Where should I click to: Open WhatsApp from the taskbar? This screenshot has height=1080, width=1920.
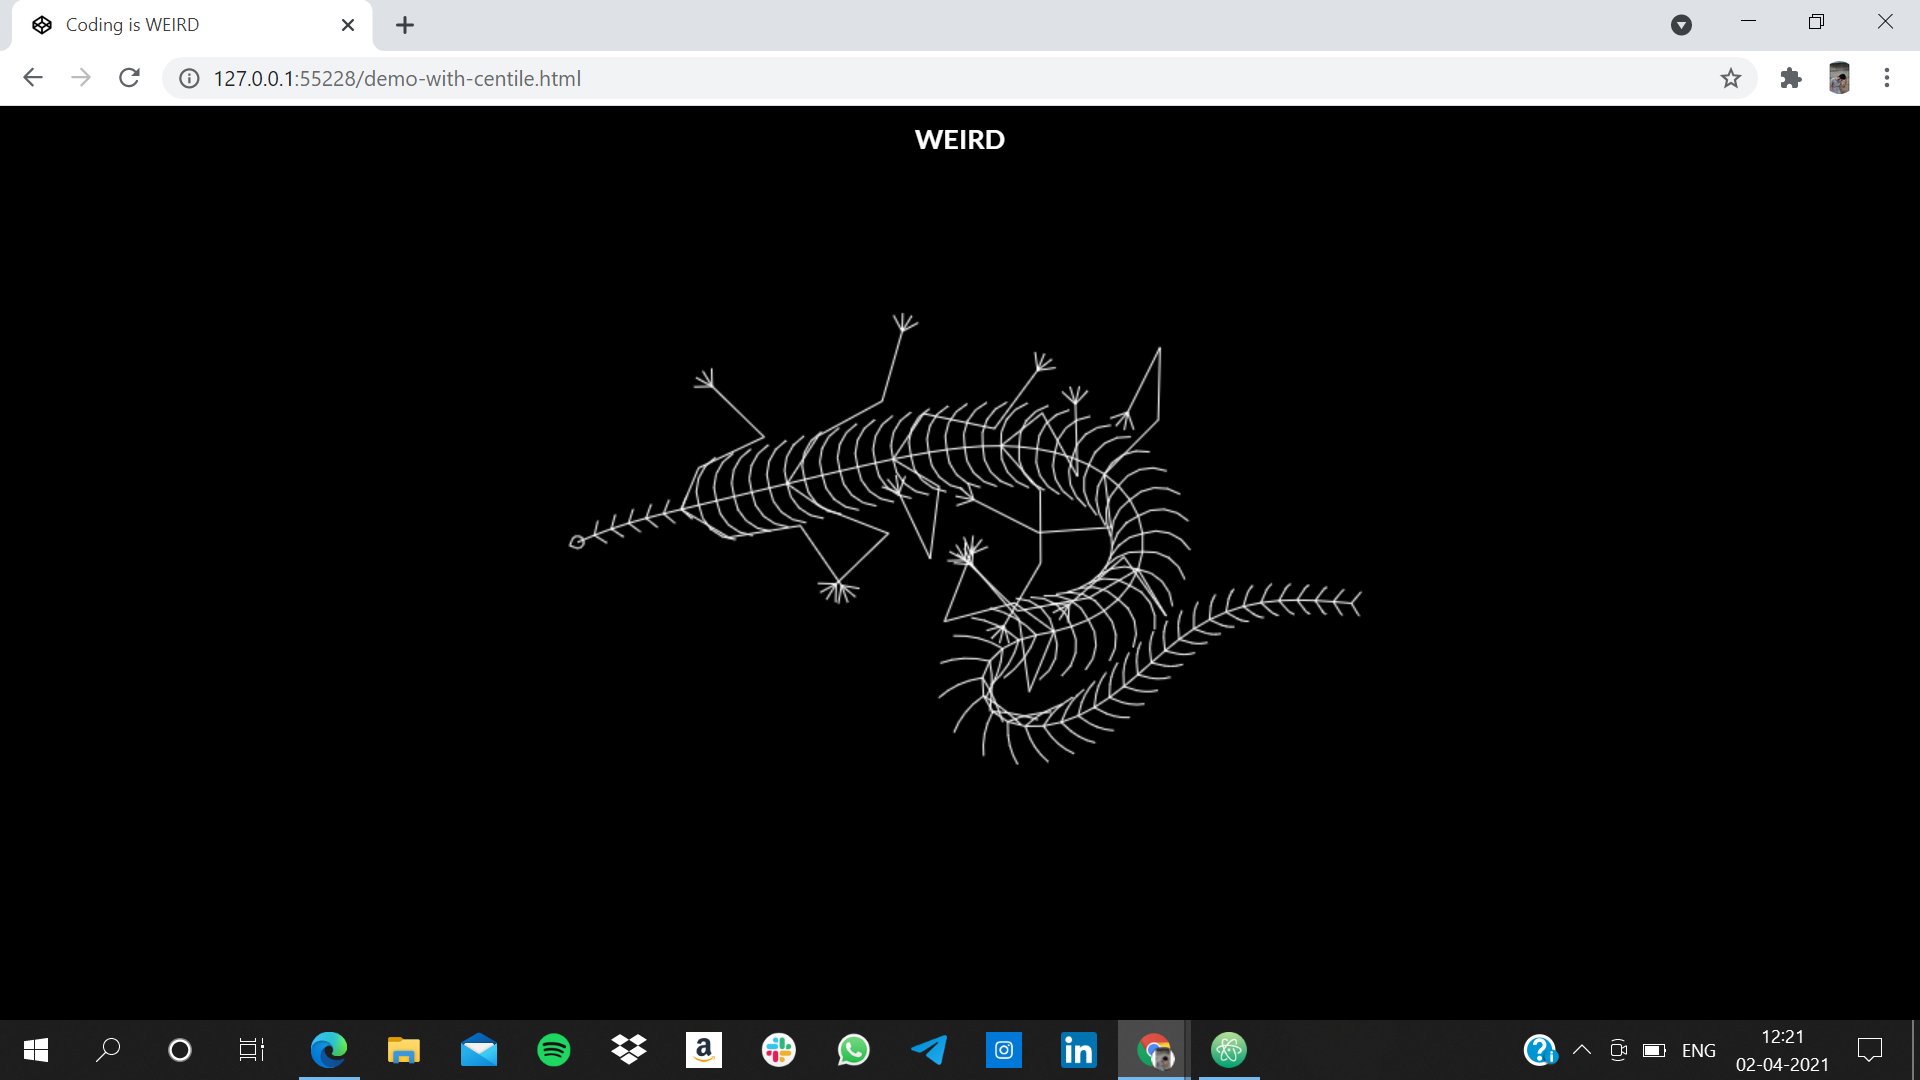(854, 1050)
